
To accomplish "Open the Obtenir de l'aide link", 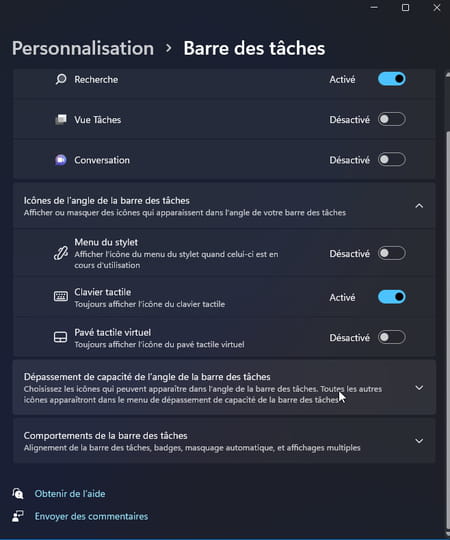I will pyautogui.click(x=70, y=494).
